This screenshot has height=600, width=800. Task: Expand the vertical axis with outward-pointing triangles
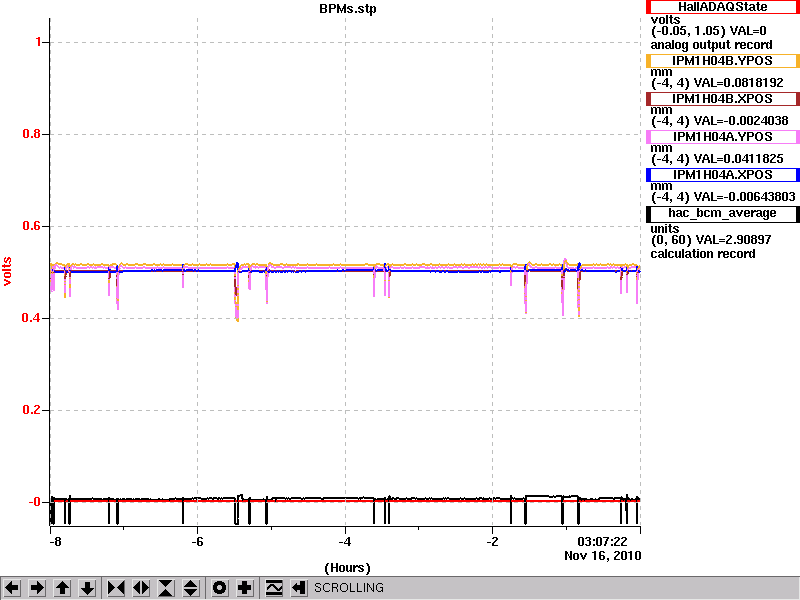pos(191,588)
